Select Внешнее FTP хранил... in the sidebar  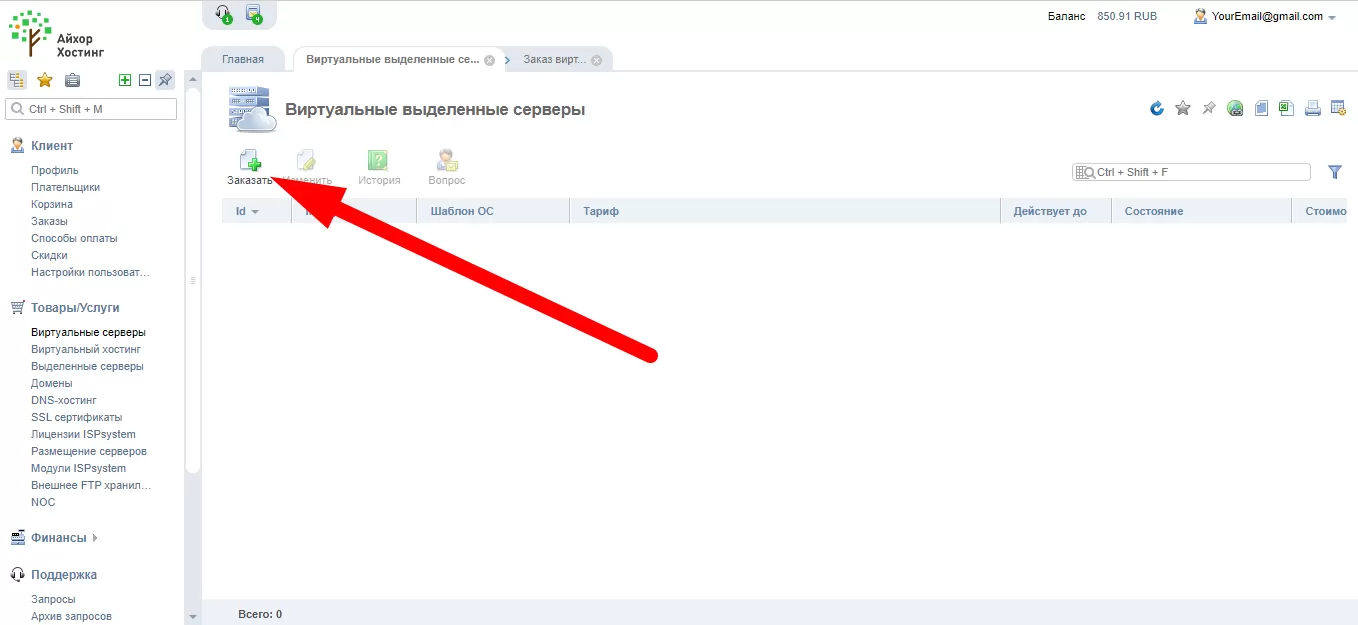(91, 485)
